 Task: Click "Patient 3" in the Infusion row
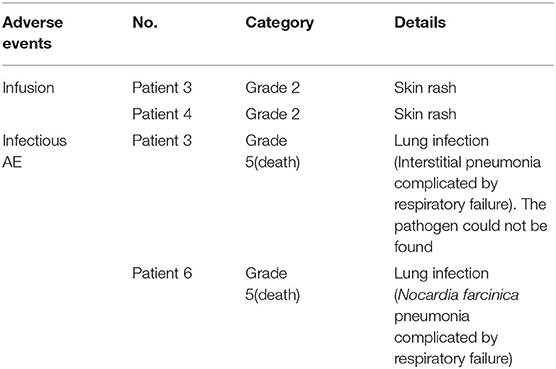pyautogui.click(x=162, y=88)
